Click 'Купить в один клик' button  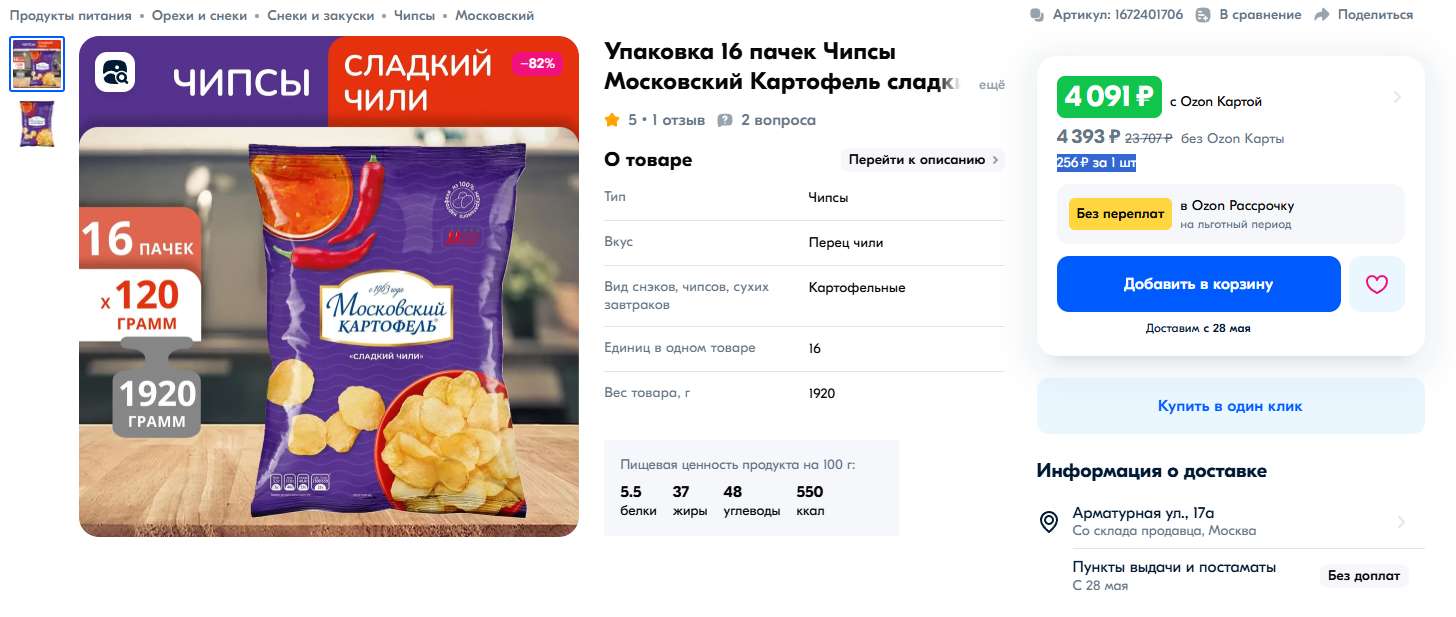pos(1230,406)
